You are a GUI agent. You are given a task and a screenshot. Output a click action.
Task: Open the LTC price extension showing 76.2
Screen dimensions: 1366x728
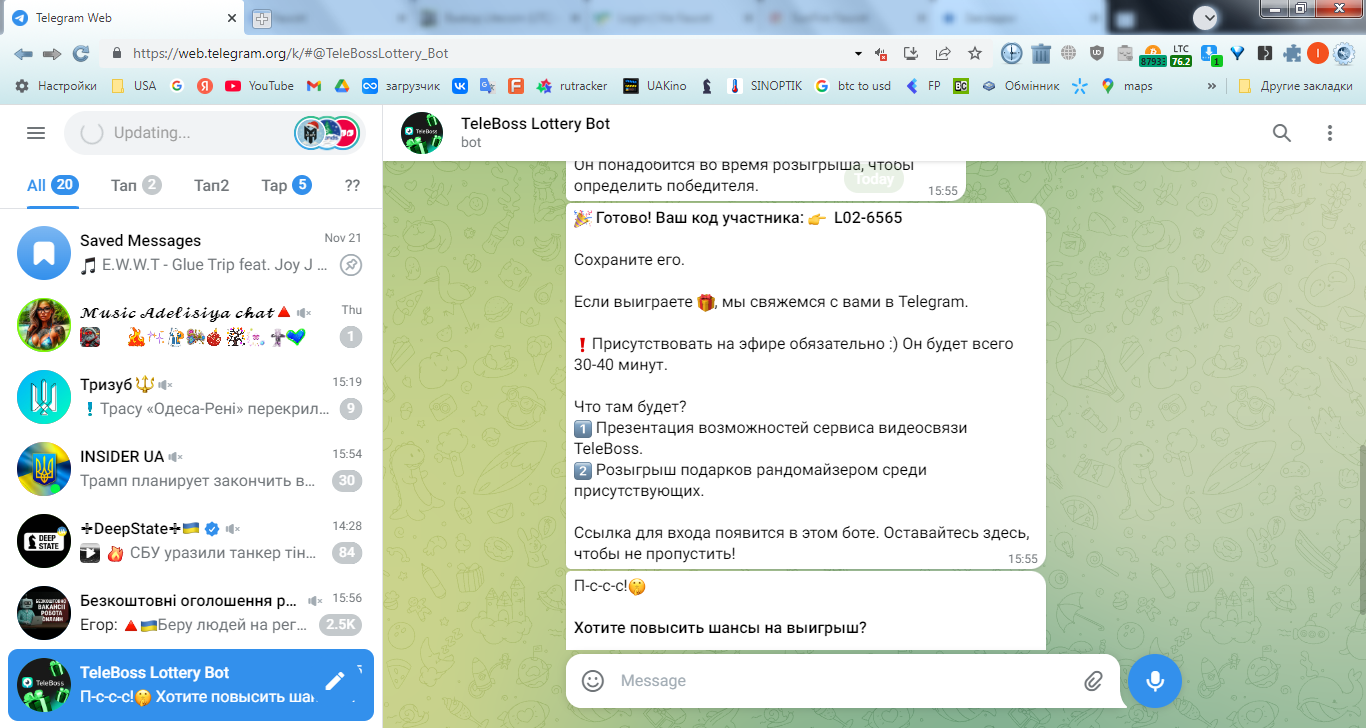1181,55
